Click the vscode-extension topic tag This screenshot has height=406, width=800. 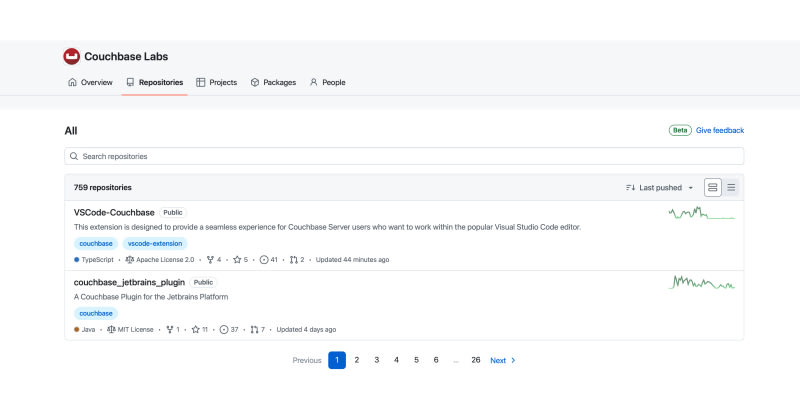(155, 243)
